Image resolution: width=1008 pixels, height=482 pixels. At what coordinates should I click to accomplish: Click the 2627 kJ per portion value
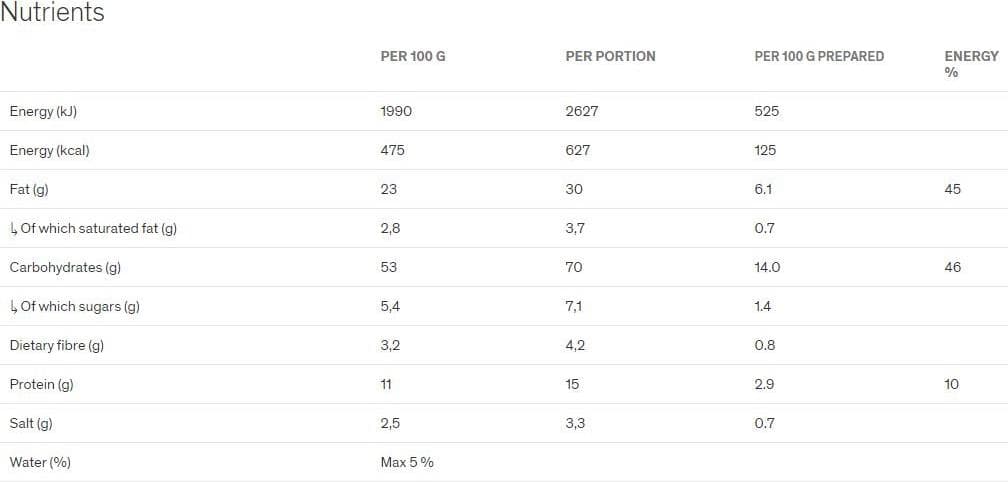point(582,112)
